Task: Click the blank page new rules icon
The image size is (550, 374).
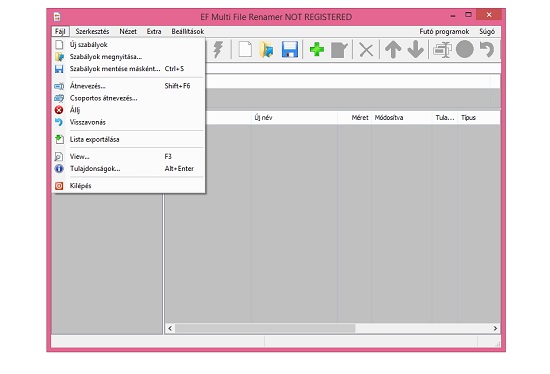Action: pyautogui.click(x=245, y=49)
